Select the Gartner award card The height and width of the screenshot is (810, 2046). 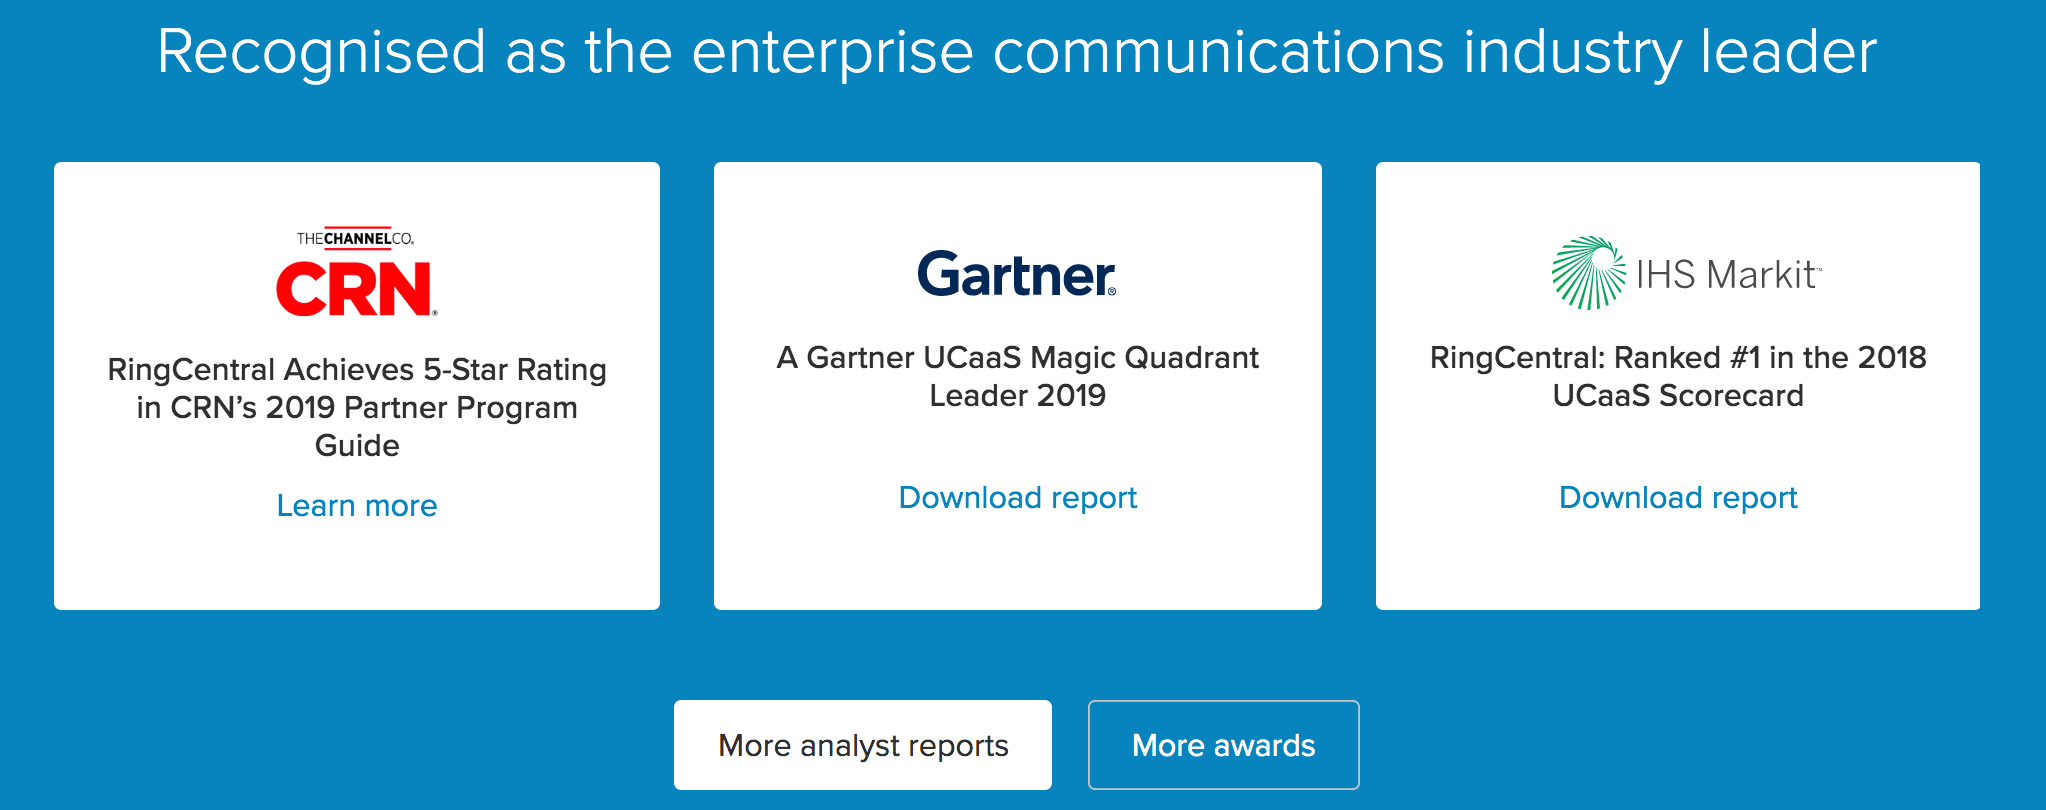[1018, 386]
